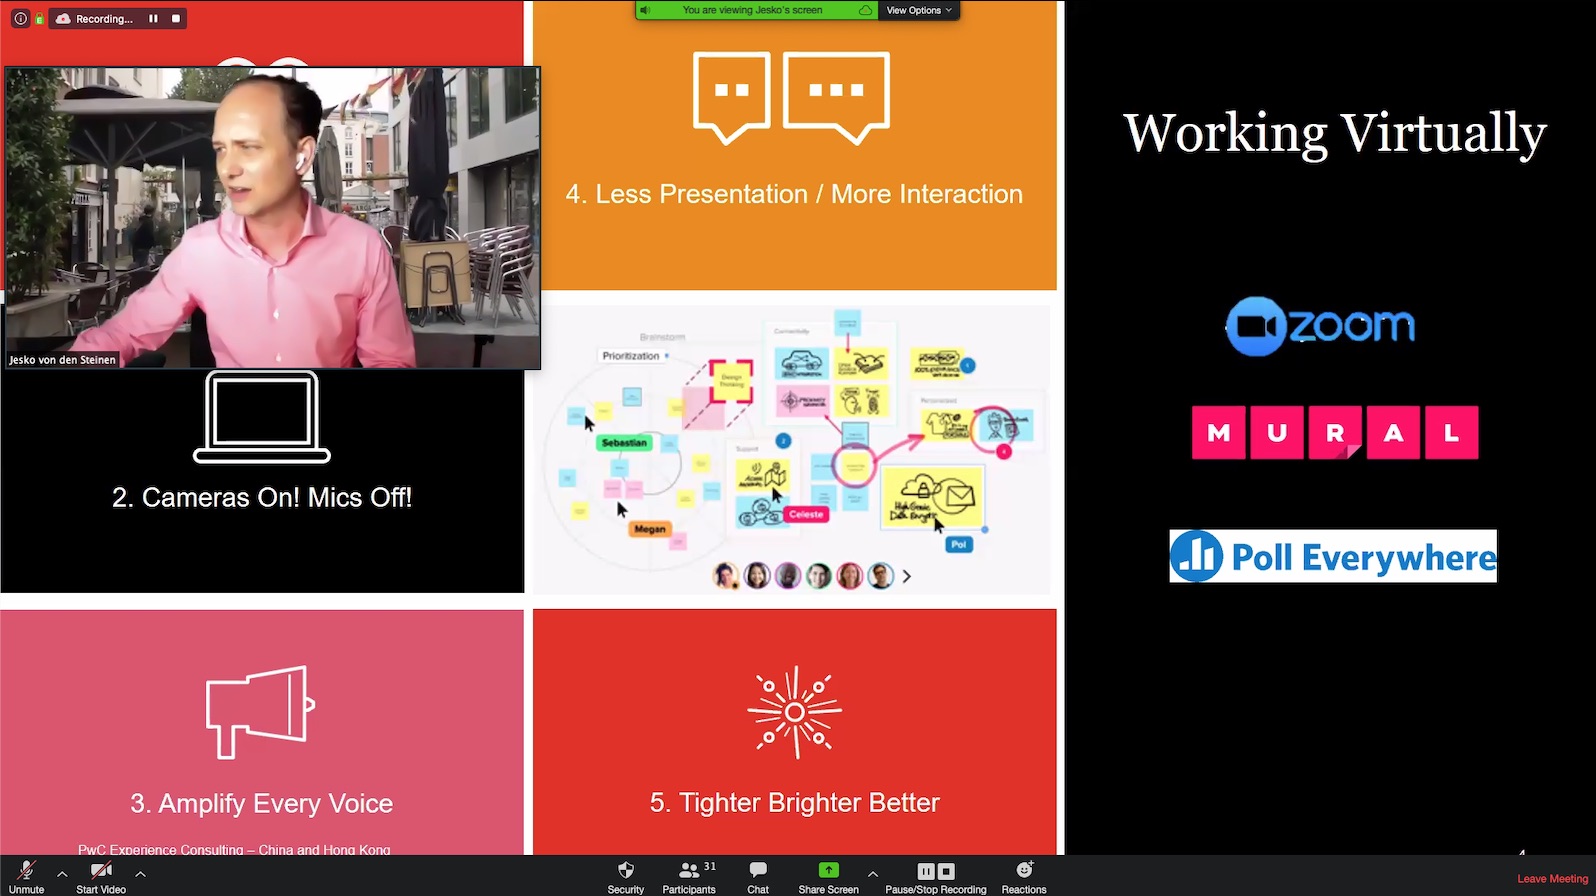Open the Security options
Screen dimensions: 1596x896
point(626,876)
